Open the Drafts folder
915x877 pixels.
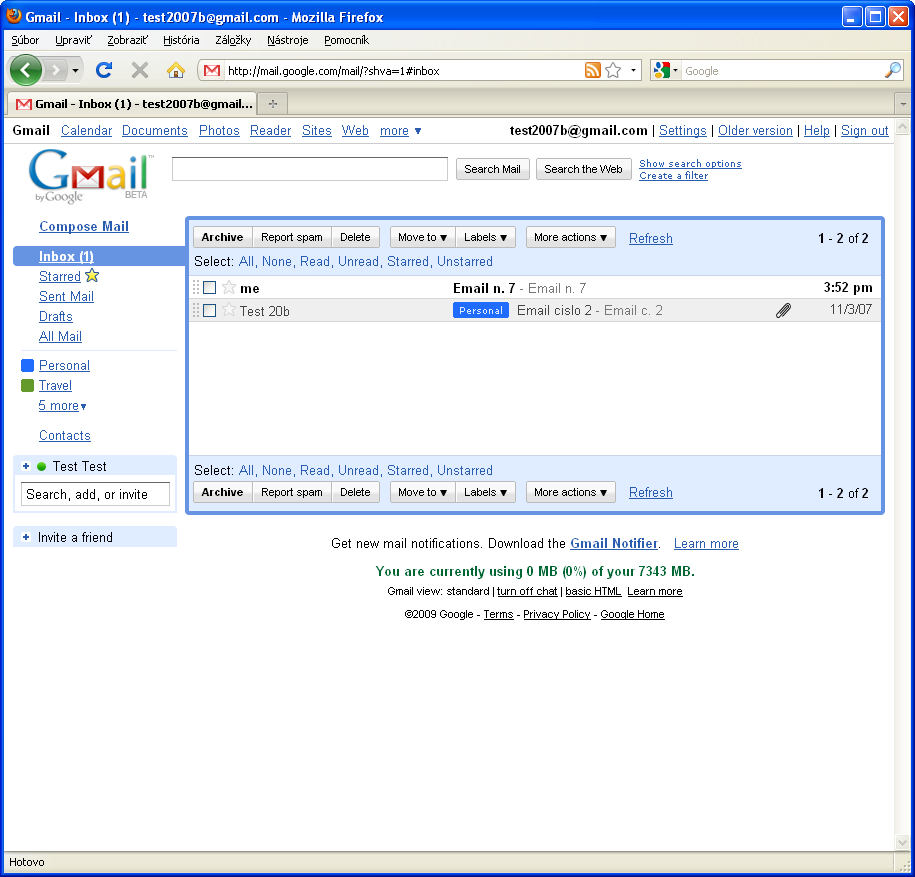coord(56,316)
